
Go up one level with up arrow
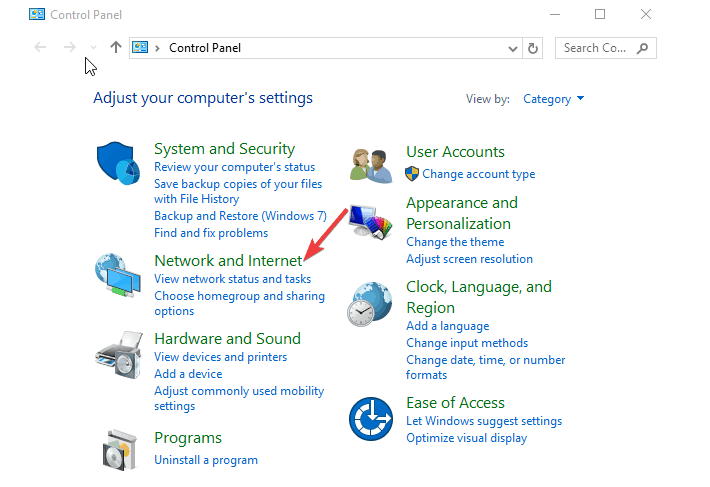[116, 47]
